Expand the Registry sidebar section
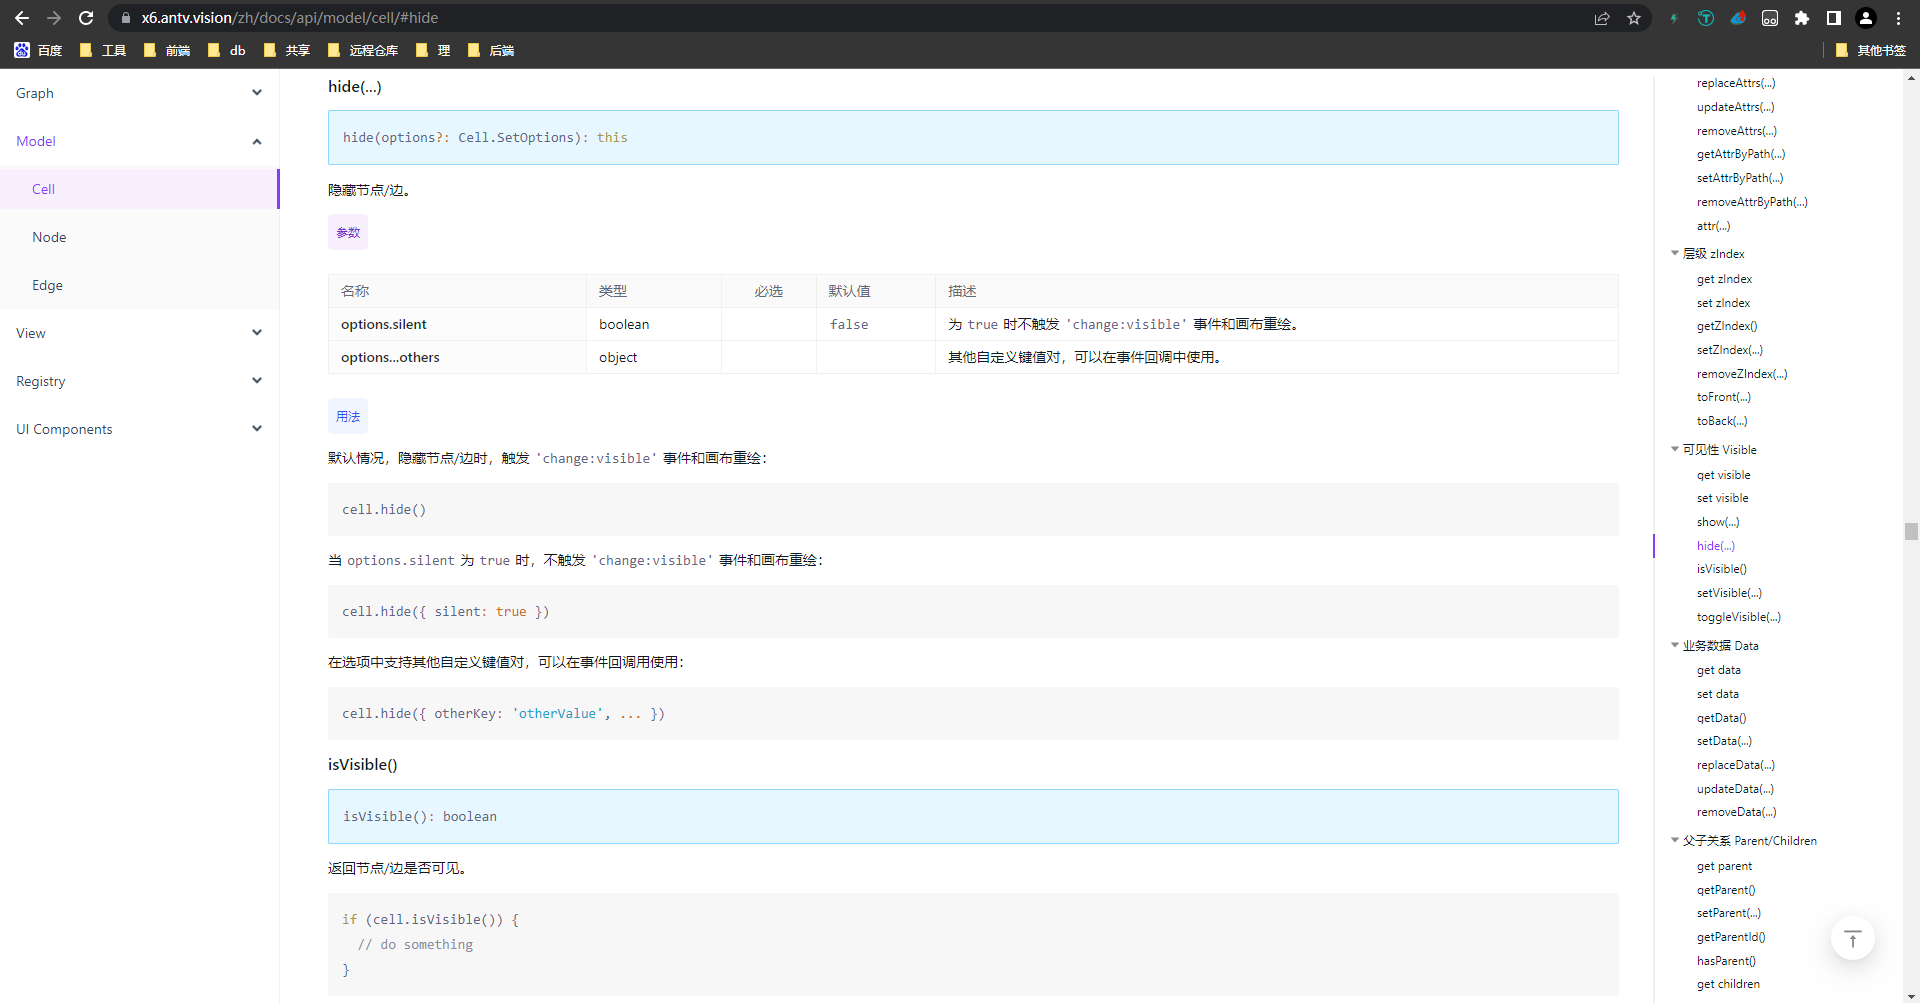1920x1003 pixels. [139, 381]
